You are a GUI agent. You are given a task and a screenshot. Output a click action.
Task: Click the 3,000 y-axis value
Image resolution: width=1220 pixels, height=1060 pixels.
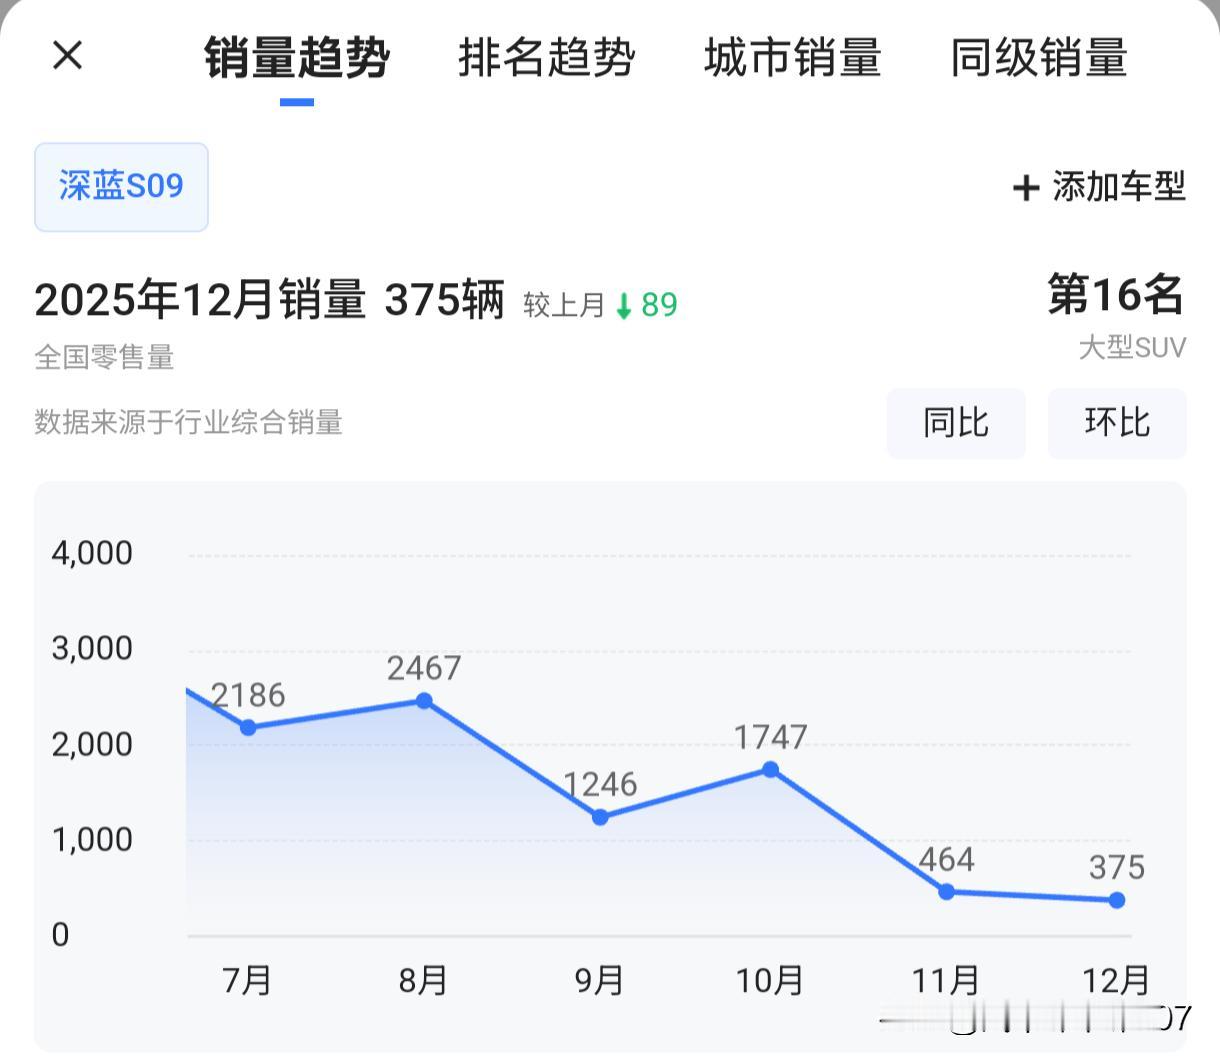tap(92, 648)
